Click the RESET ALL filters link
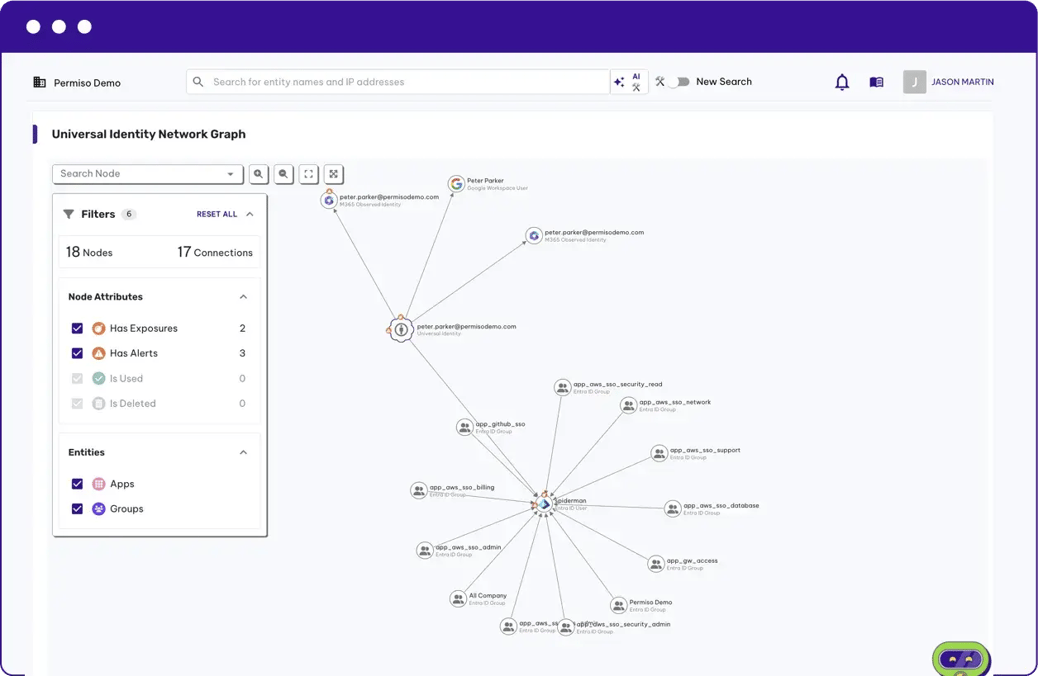The height and width of the screenshot is (676, 1038). [x=216, y=214]
